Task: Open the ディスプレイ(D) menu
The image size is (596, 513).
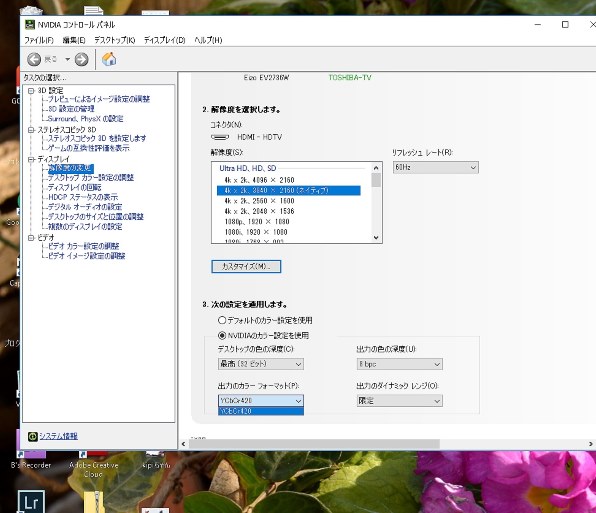Action: click(165, 40)
